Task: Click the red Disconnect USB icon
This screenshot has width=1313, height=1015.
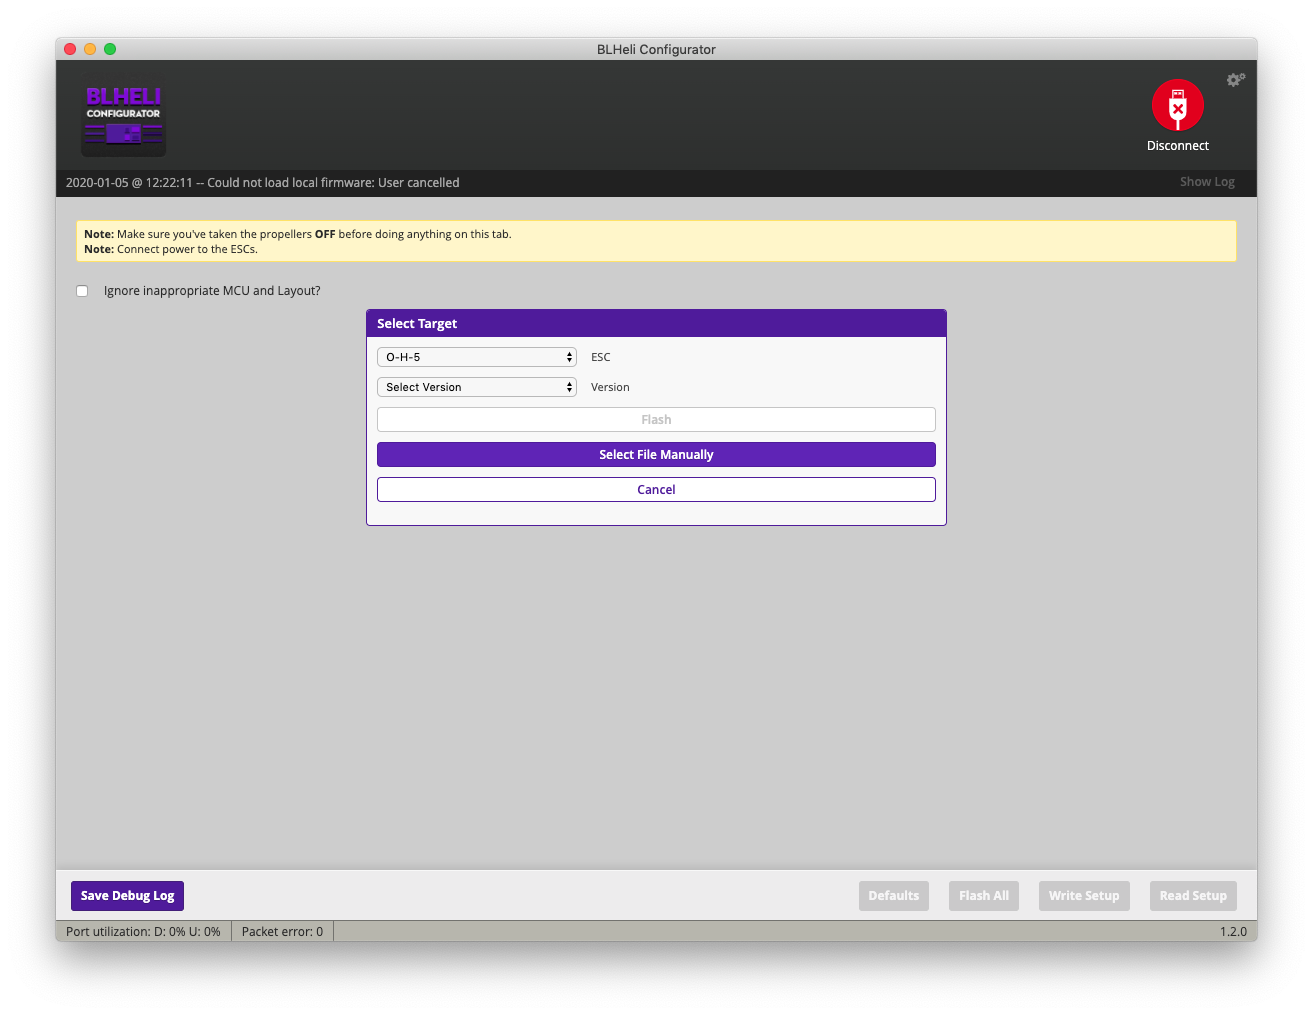Action: tap(1177, 105)
